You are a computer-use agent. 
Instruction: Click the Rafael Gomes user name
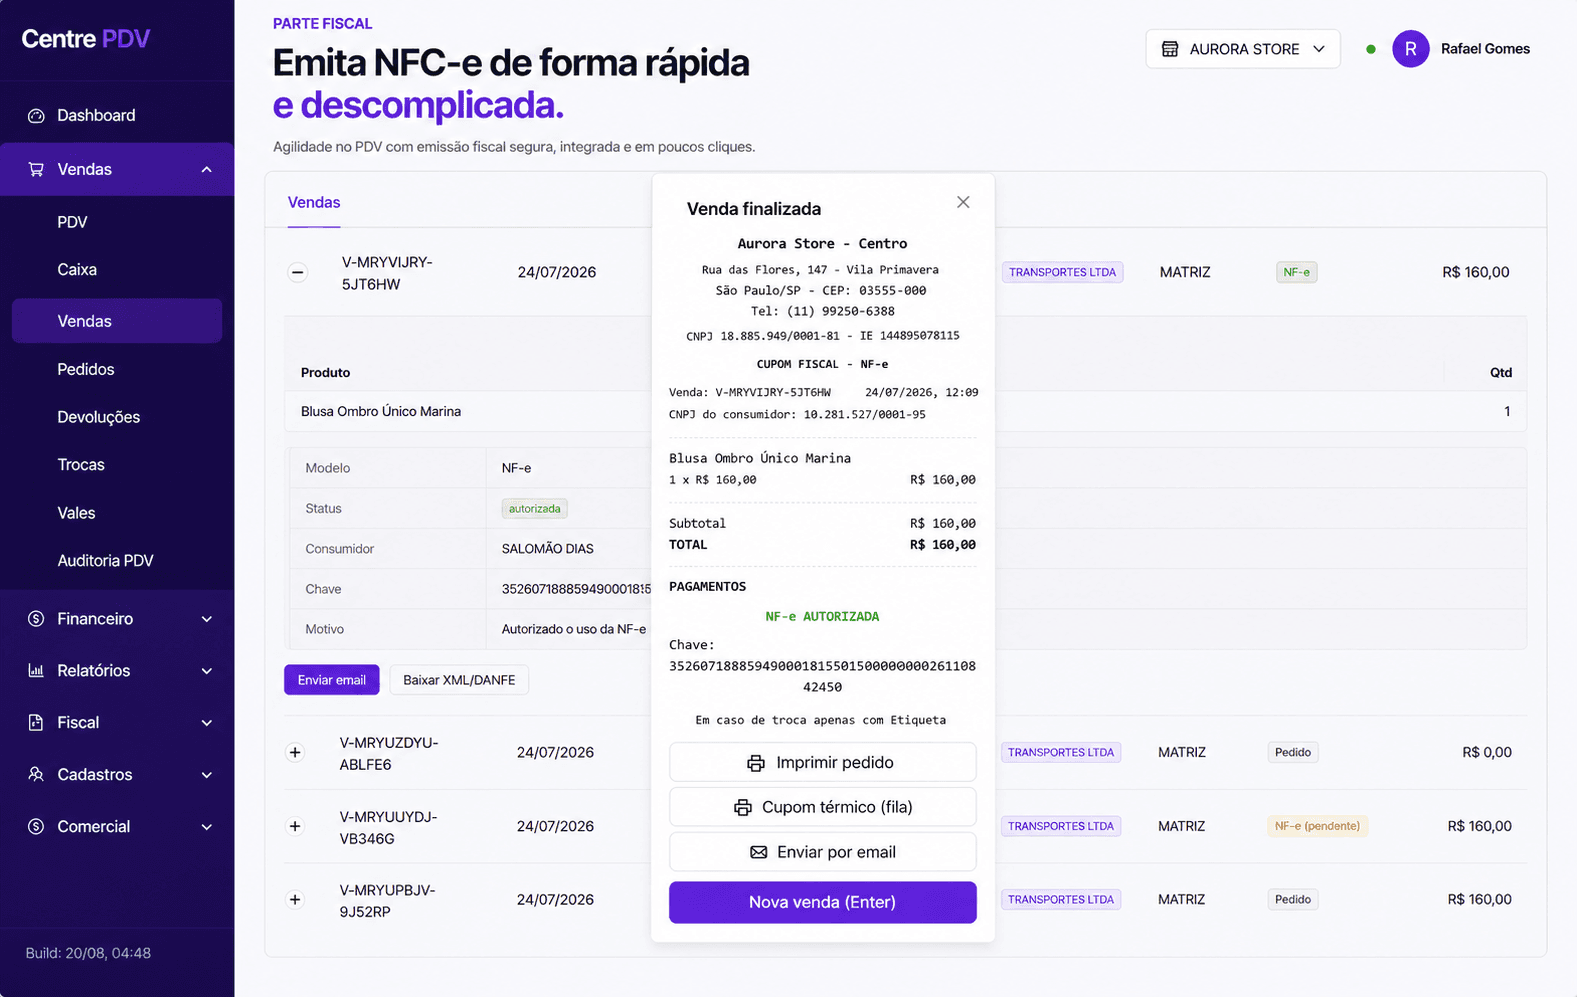[1485, 49]
